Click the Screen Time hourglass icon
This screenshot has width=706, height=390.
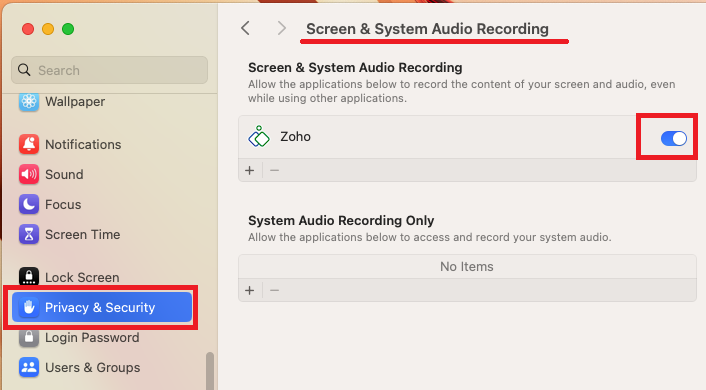(x=29, y=235)
